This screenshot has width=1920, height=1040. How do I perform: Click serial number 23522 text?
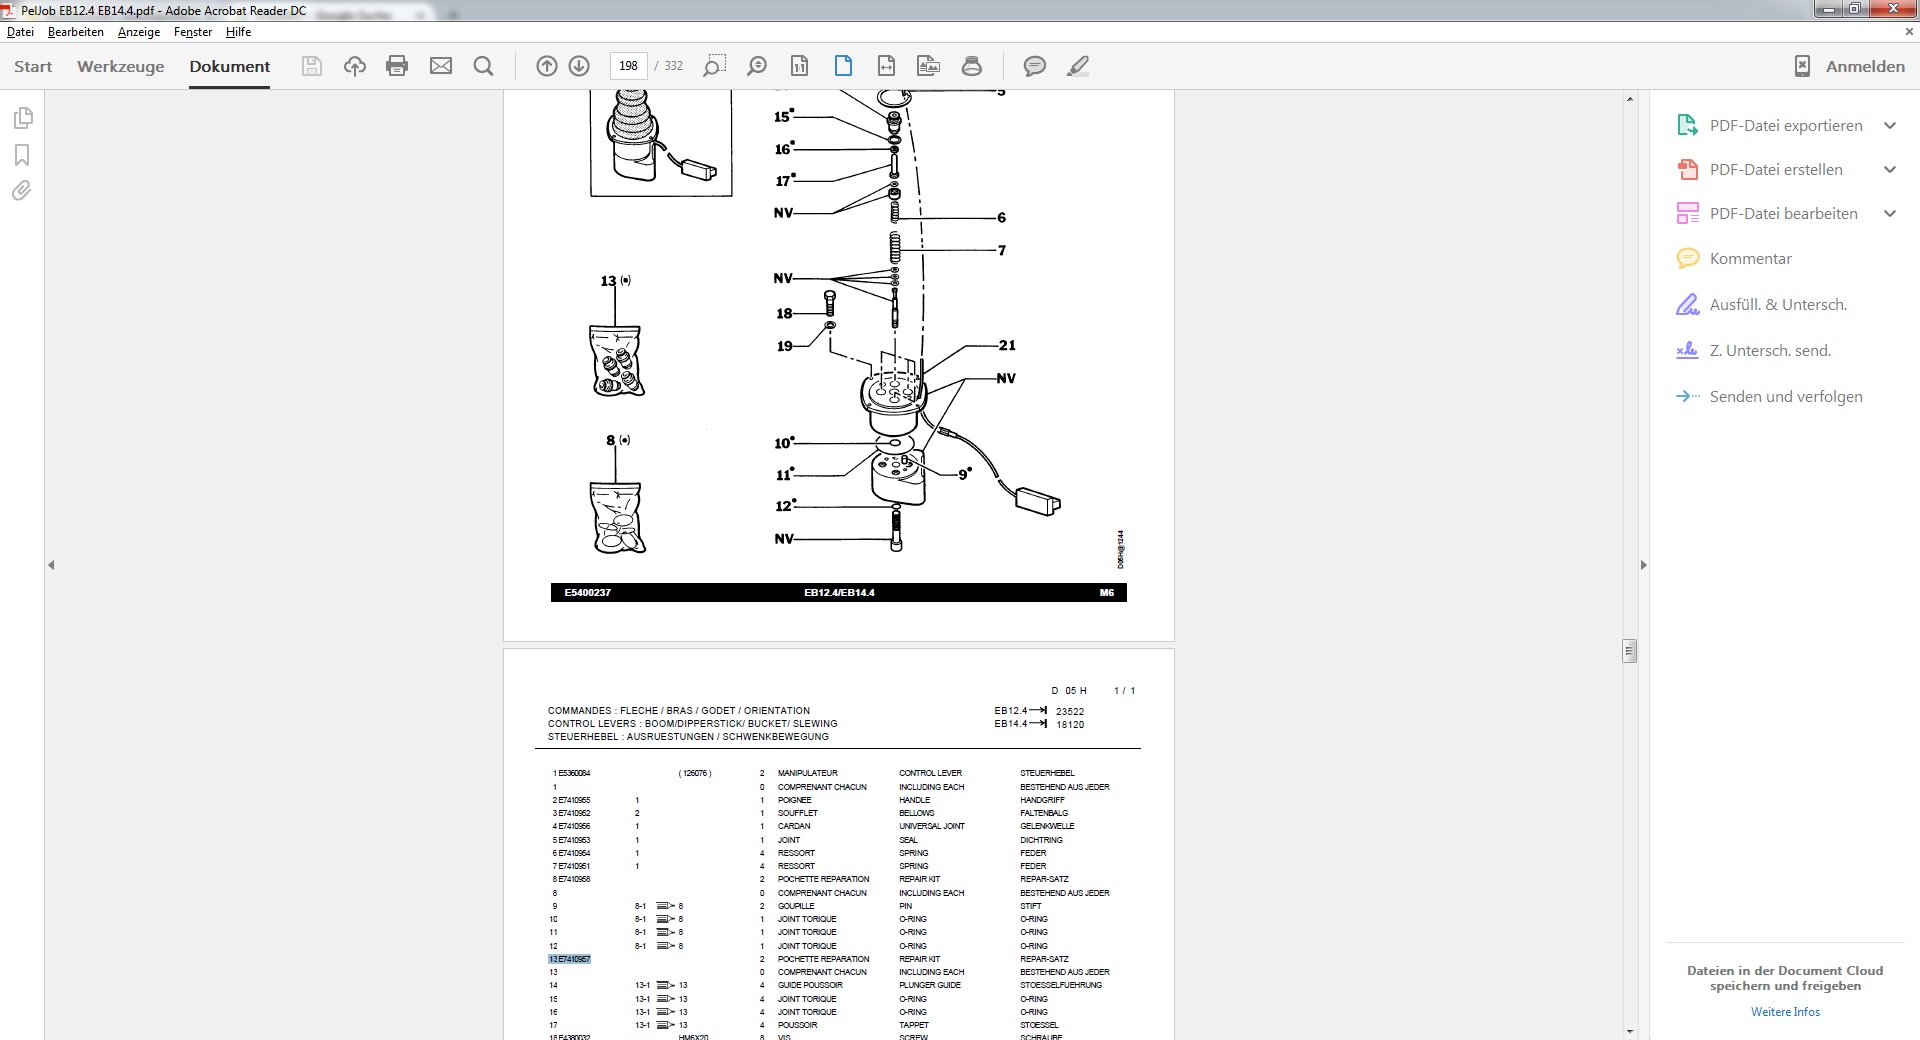click(x=1070, y=712)
